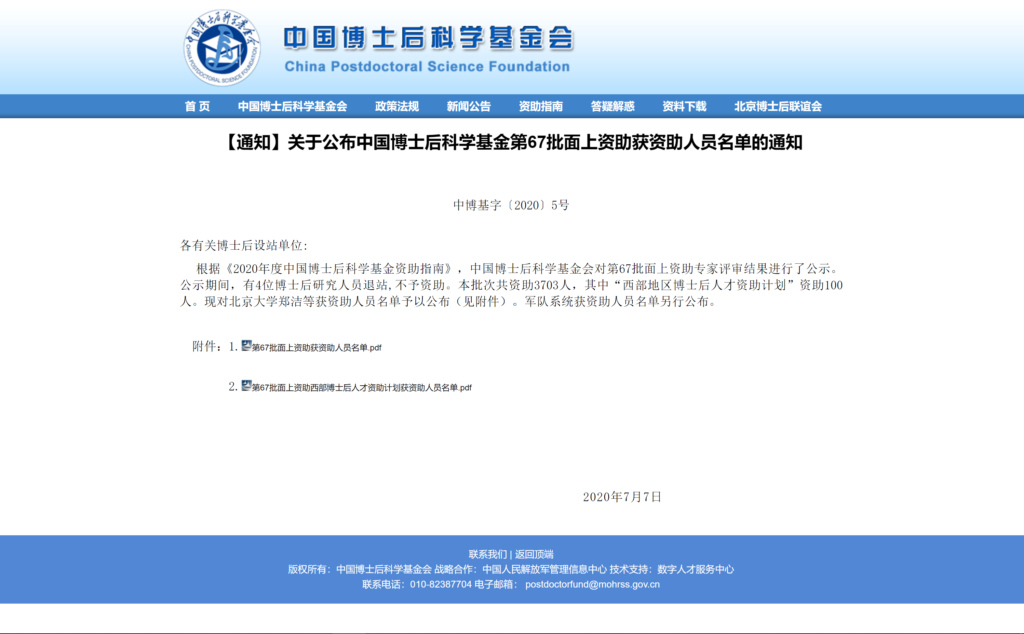
Task: Open the 中国博士后科学基金会 navigation item
Action: pos(293,106)
